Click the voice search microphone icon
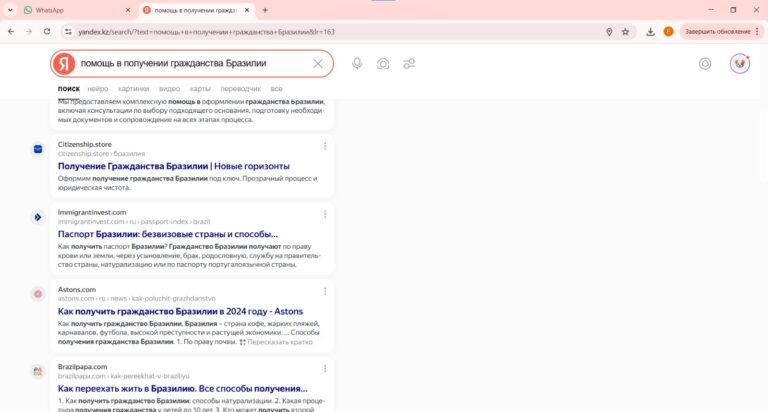768x412 pixels. coord(357,64)
